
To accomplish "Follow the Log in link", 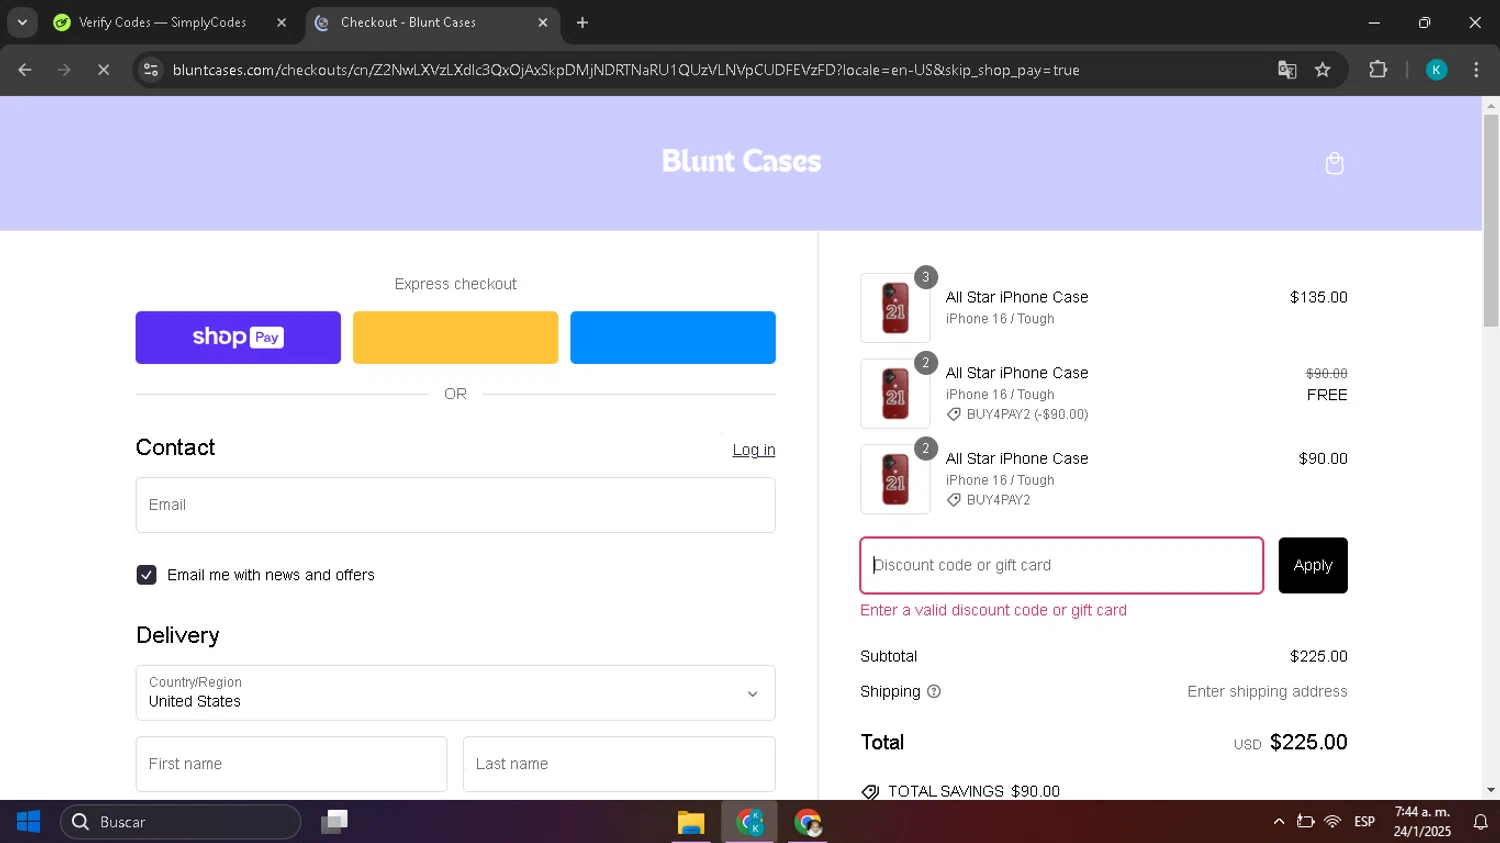I will pyautogui.click(x=754, y=450).
